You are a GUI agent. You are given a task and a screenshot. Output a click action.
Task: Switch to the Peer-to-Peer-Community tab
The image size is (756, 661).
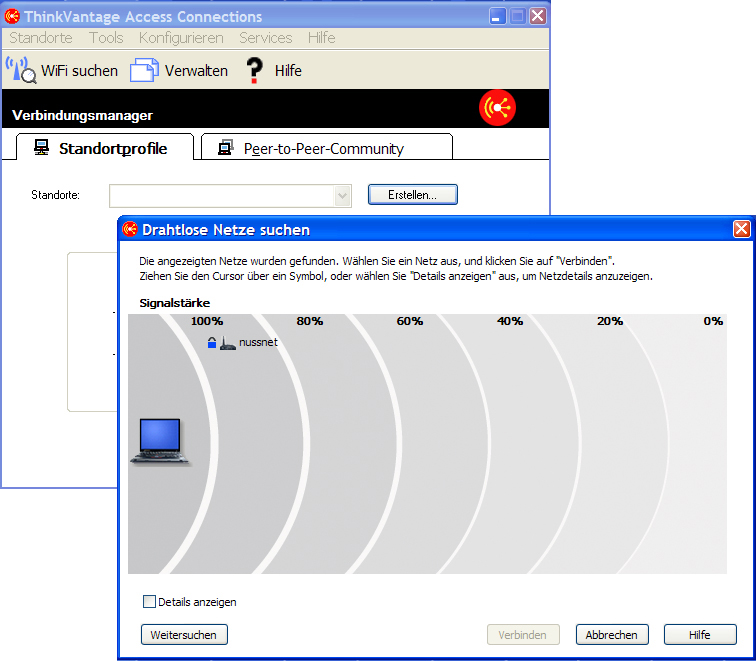(327, 147)
